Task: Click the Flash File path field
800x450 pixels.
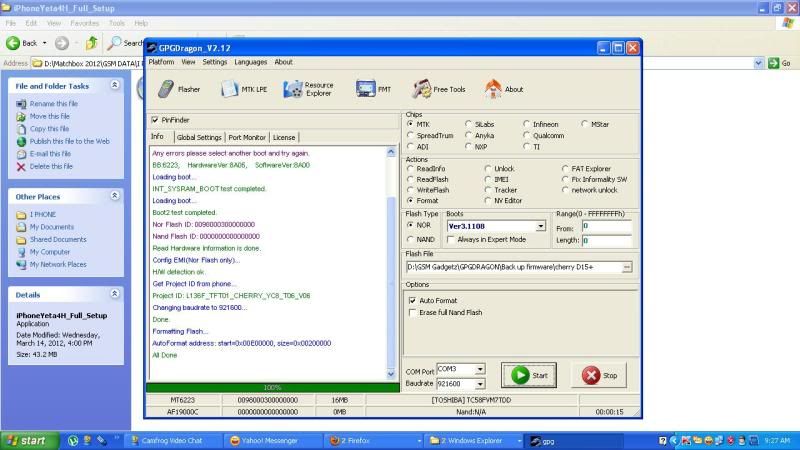Action: point(513,267)
